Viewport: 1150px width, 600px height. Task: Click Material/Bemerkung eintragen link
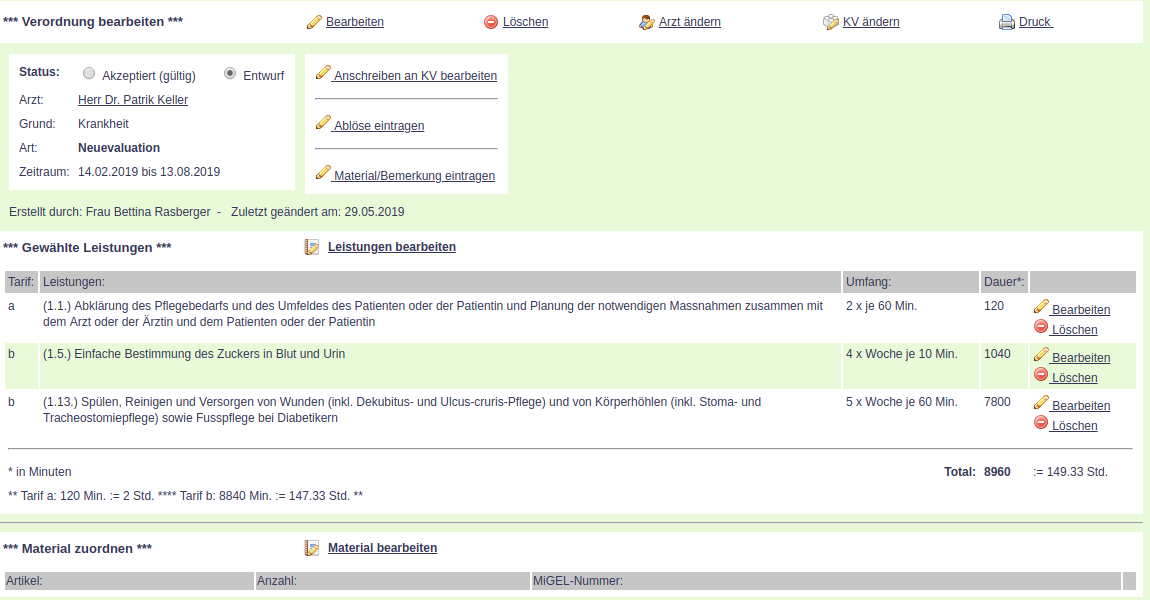point(414,176)
